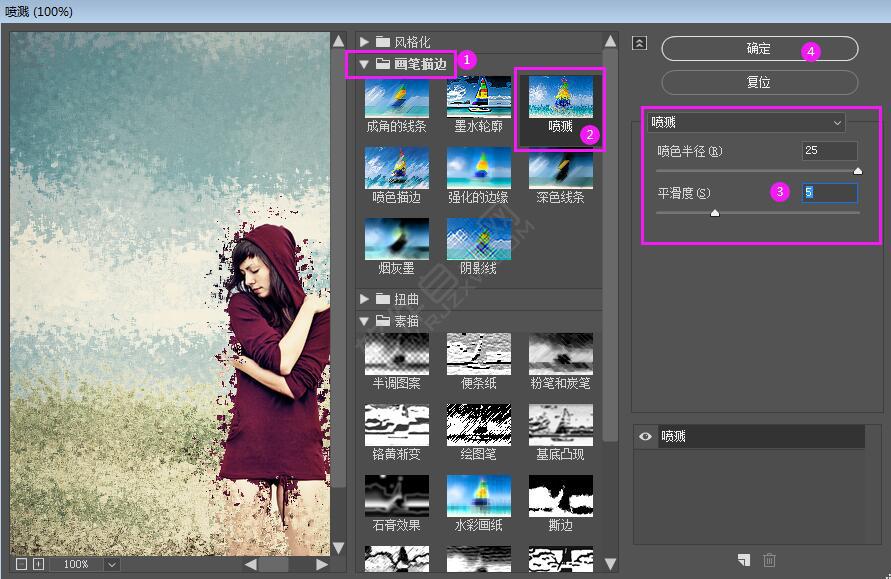Select the 成角的线条 filter thumbnail
This screenshot has width=891, height=579.
tap(396, 98)
